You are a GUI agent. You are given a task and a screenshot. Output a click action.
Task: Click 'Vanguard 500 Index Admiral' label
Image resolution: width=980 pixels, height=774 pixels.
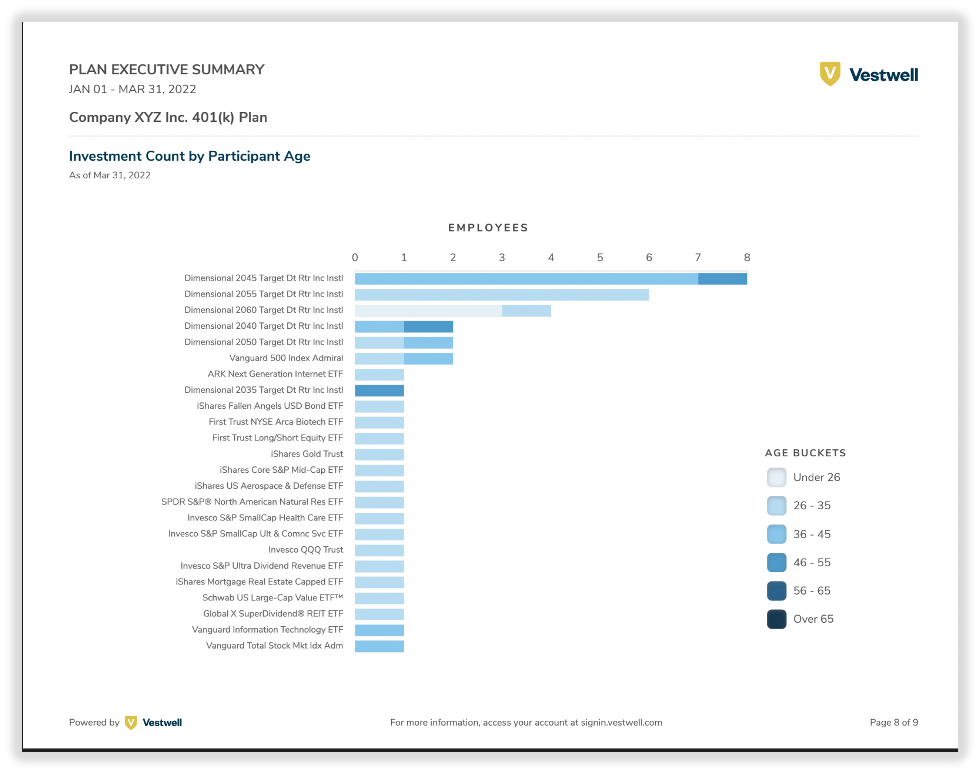tap(286, 358)
